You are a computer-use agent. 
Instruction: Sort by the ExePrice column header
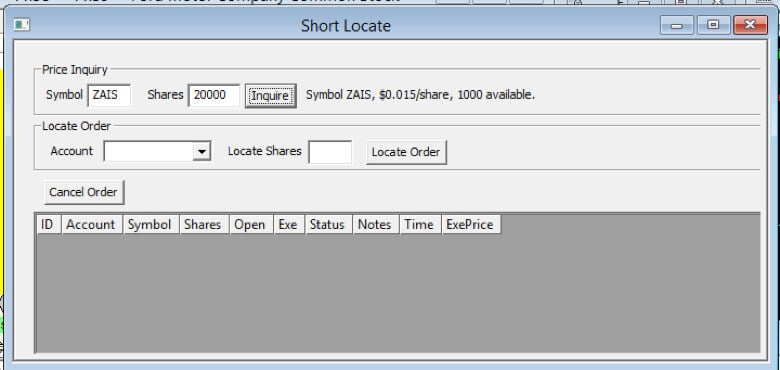coord(471,225)
